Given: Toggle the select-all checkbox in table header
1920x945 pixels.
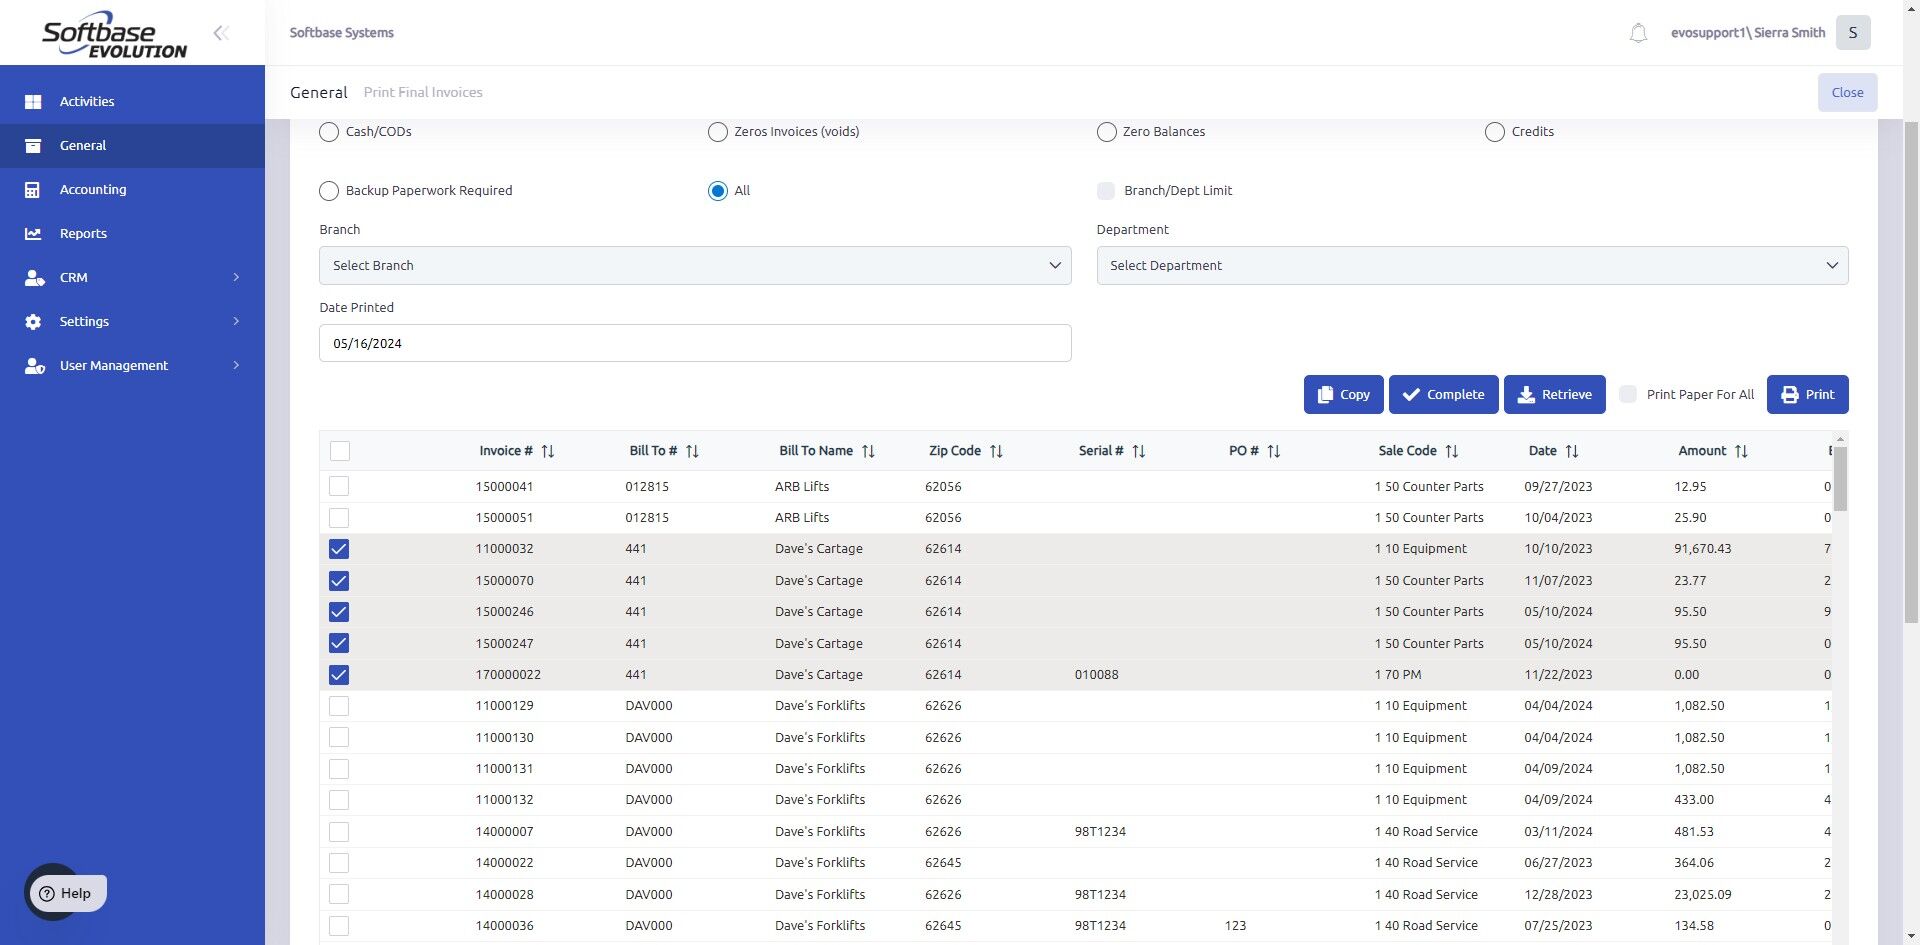Looking at the screenshot, I should point(339,451).
